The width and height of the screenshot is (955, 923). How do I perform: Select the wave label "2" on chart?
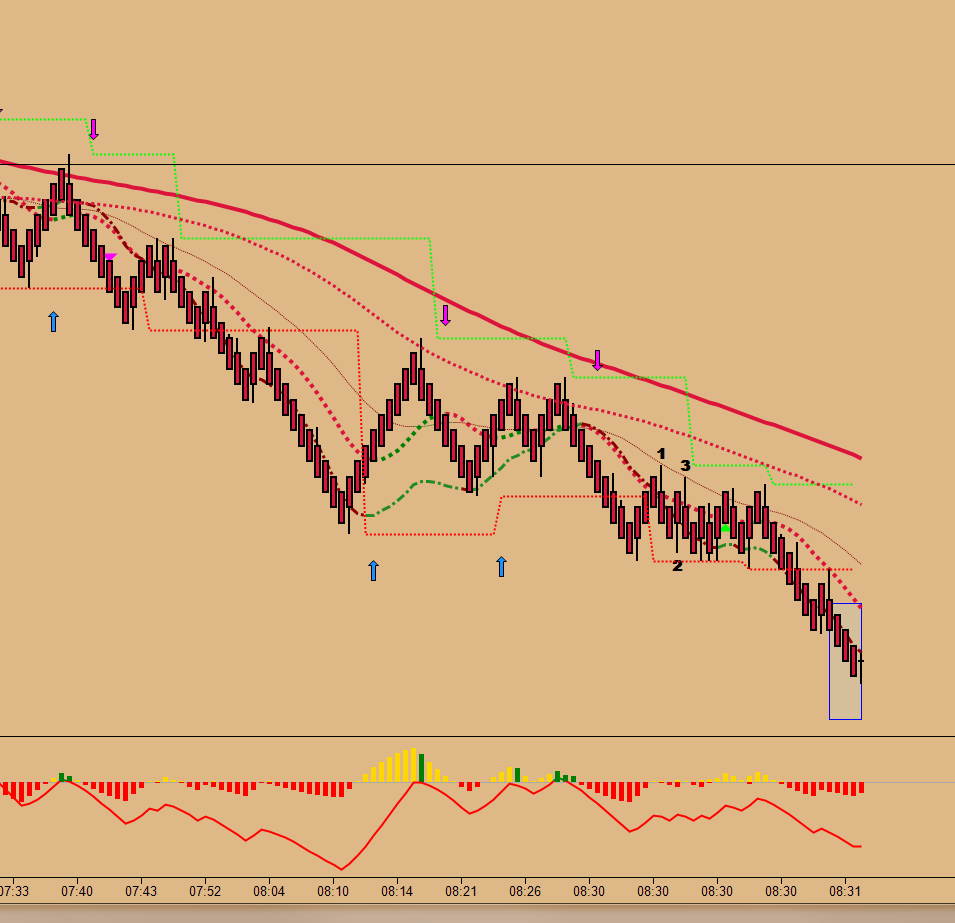[x=677, y=566]
